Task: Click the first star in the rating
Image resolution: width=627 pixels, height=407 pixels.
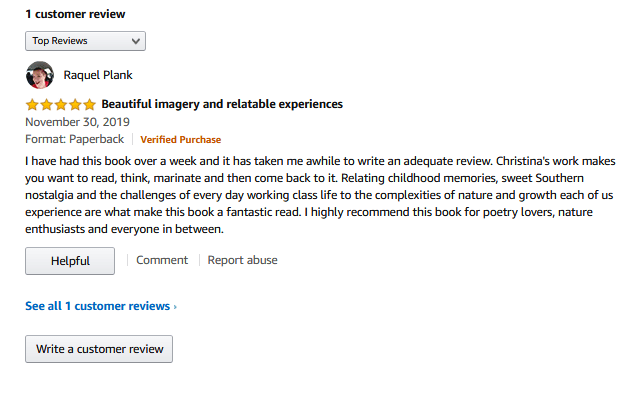Action: click(32, 104)
